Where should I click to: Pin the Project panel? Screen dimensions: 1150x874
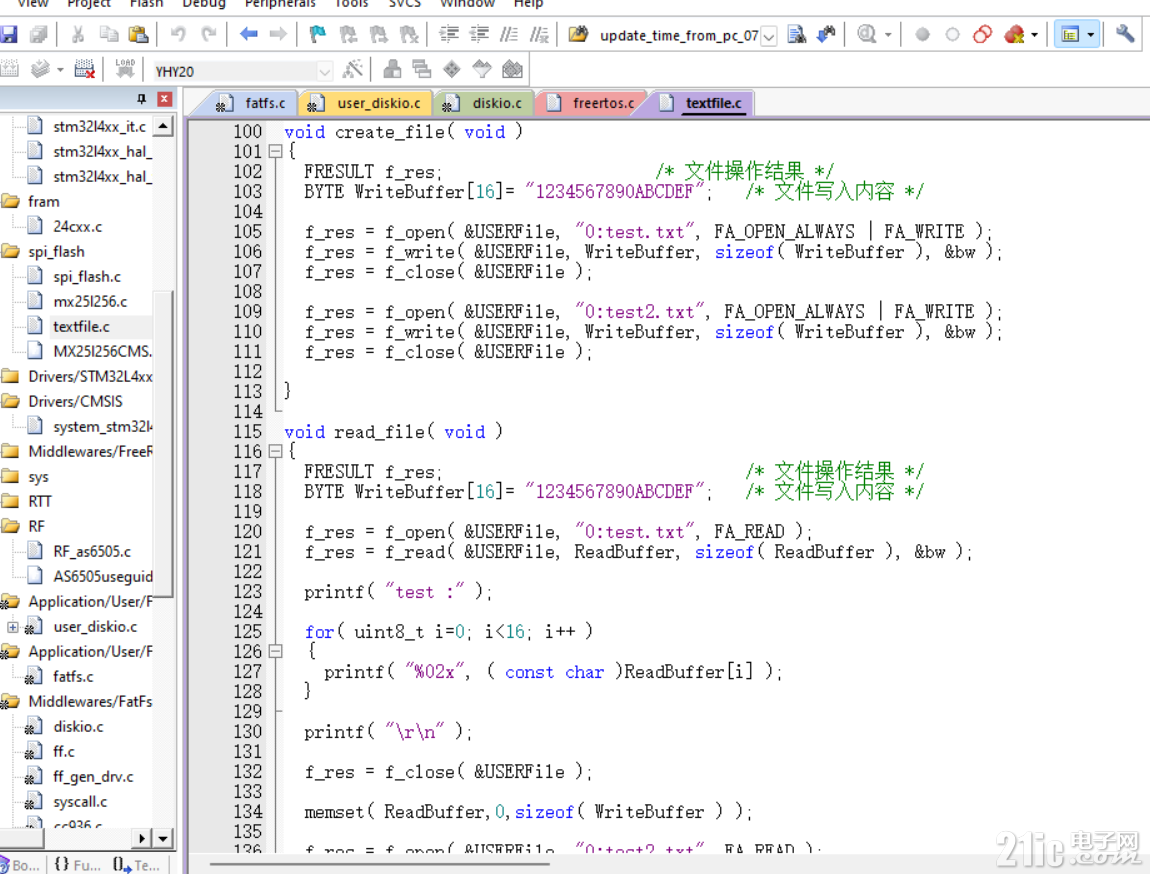pos(141,98)
